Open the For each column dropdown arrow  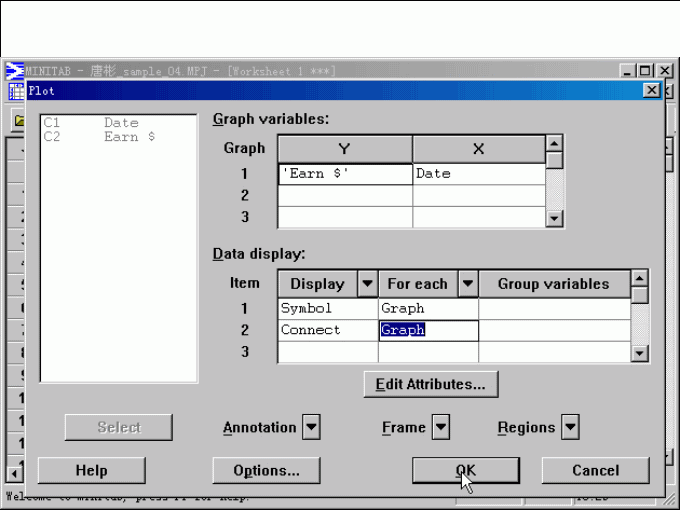pyautogui.click(x=467, y=284)
